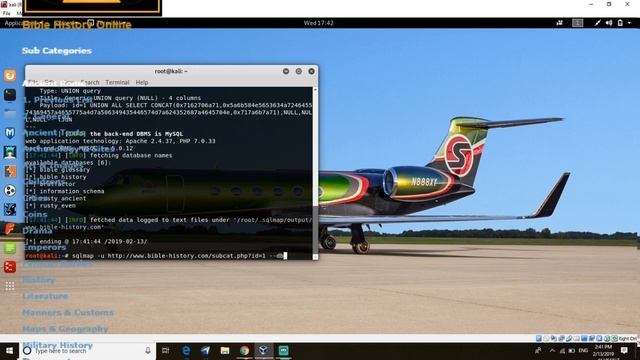Open File Explorer from the taskbar

[225, 351]
